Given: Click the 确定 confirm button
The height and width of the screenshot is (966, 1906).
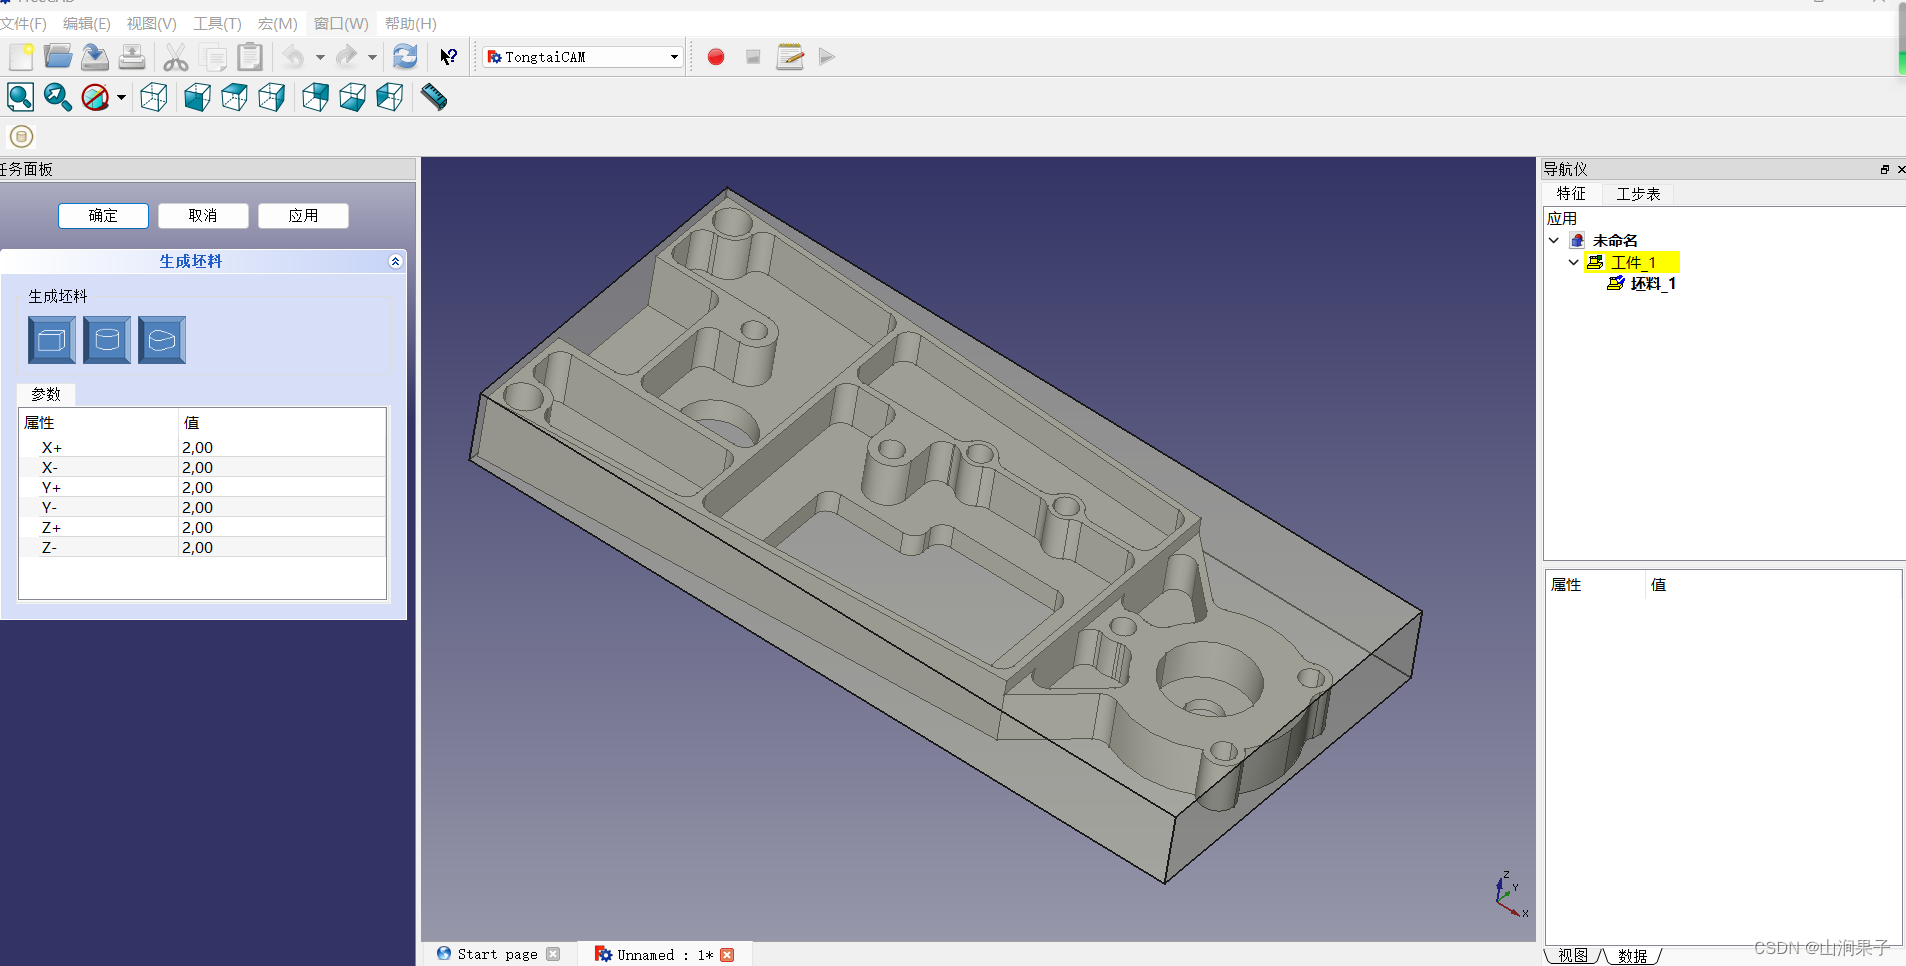Looking at the screenshot, I should [103, 216].
